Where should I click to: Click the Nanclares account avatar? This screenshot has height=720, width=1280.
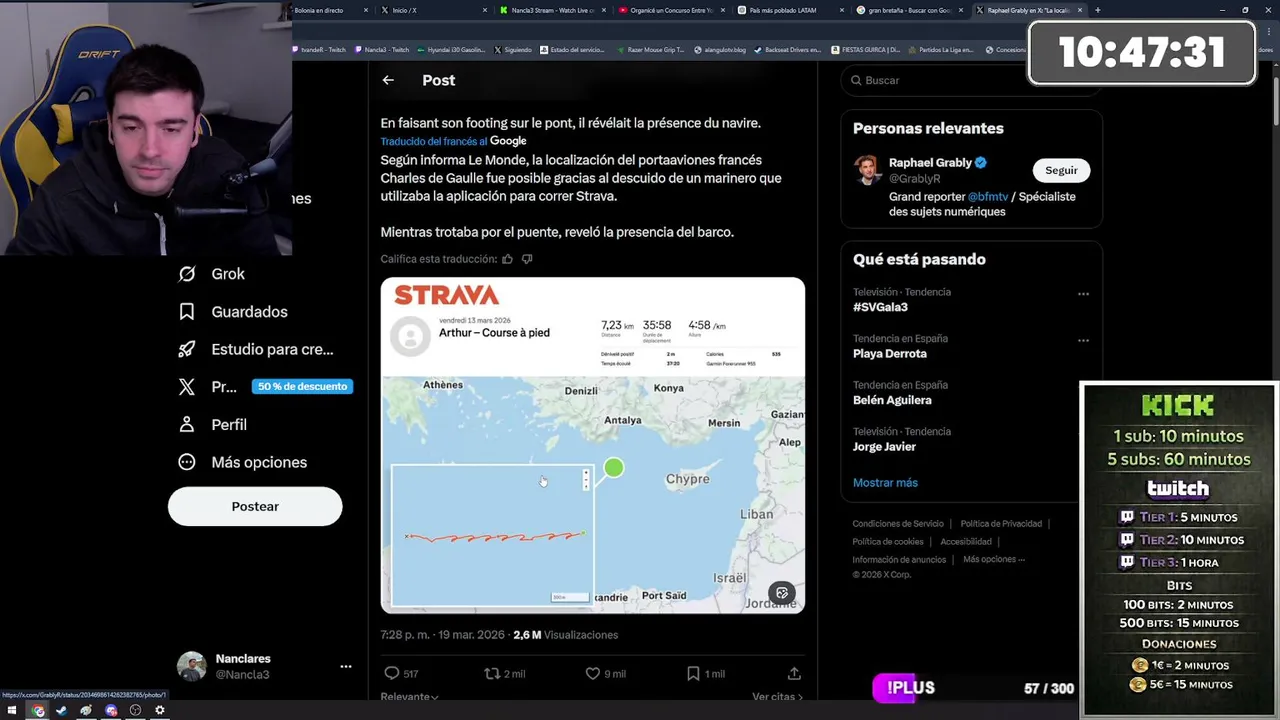pyautogui.click(x=191, y=666)
